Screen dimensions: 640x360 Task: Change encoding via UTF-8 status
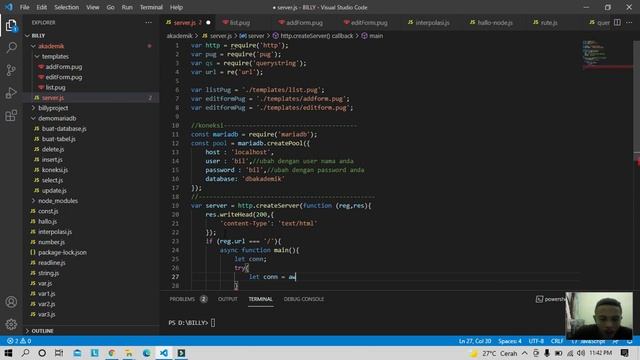(x=536, y=341)
